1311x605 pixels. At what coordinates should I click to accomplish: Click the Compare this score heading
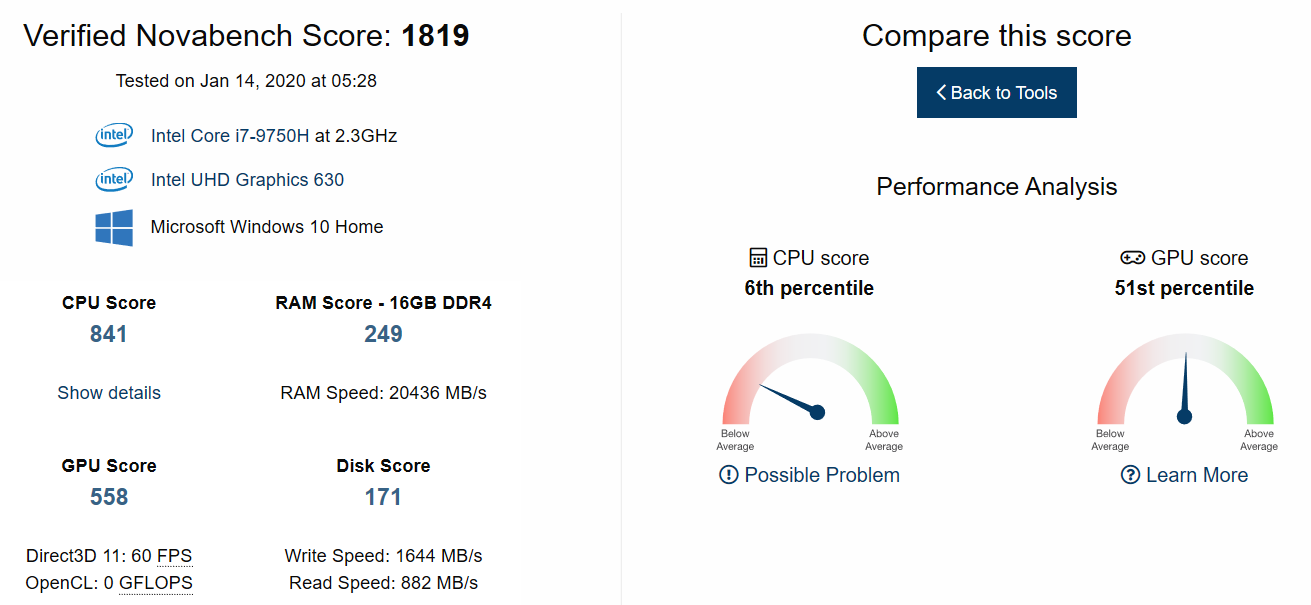[997, 36]
